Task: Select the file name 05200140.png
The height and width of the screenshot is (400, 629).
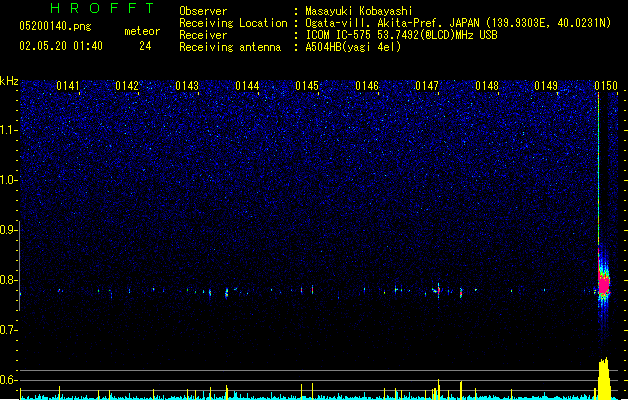Action: 55,26
